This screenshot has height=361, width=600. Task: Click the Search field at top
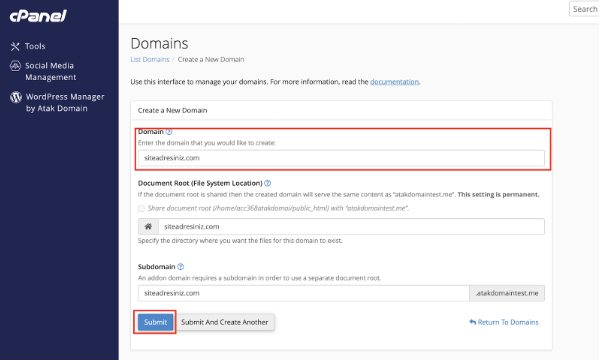[584, 9]
